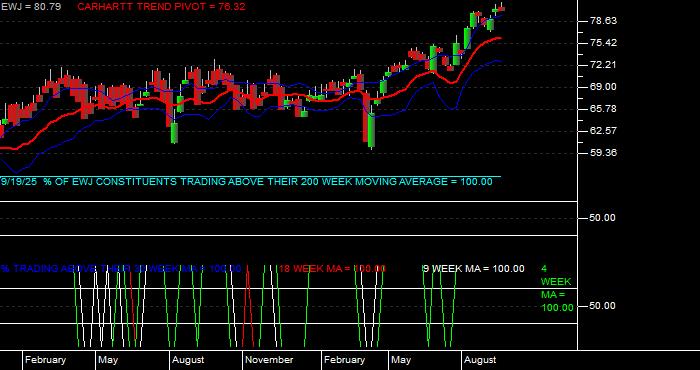
Task: Click the 9 WEEK MA = 100.00 label
Action: (474, 269)
